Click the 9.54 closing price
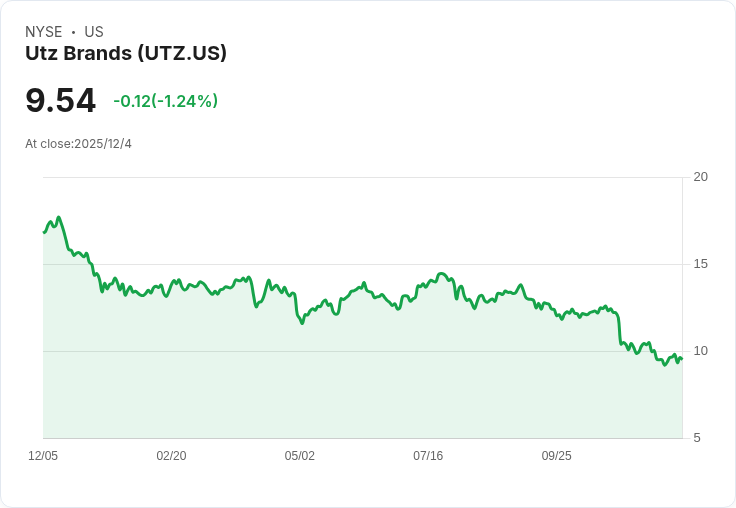The width and height of the screenshot is (736, 508). [x=60, y=100]
